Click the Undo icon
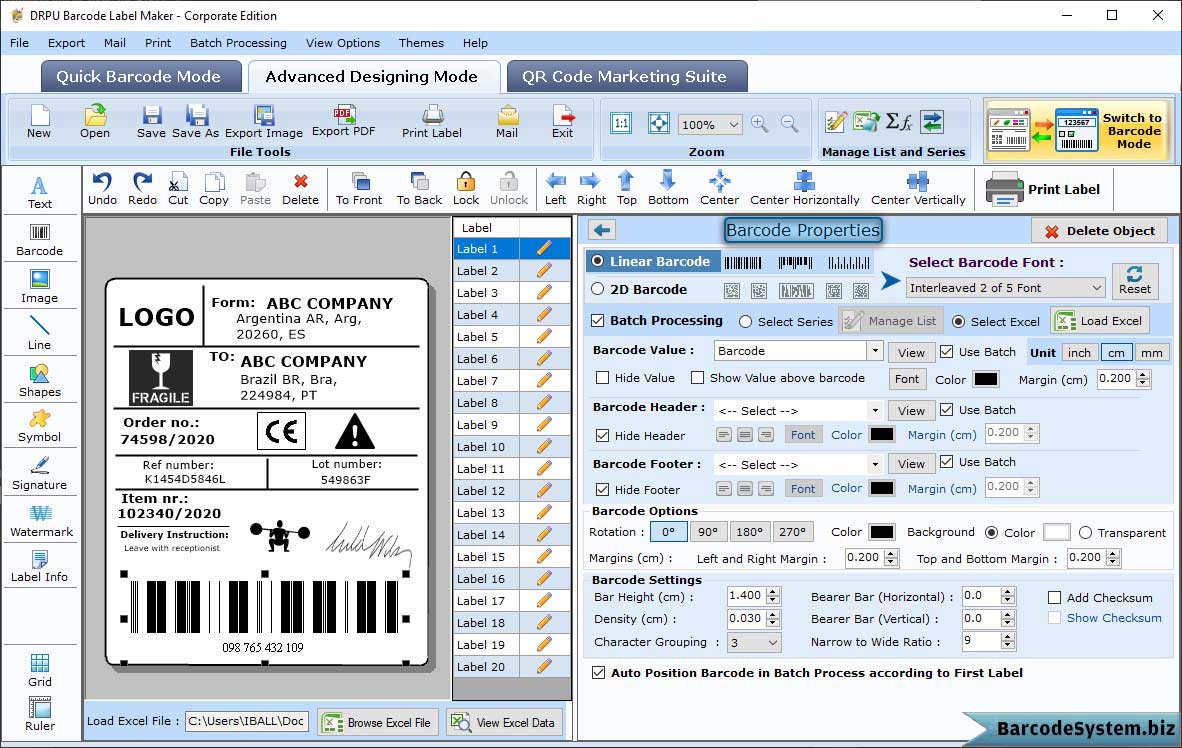Viewport: 1182px width, 748px height. [102, 189]
